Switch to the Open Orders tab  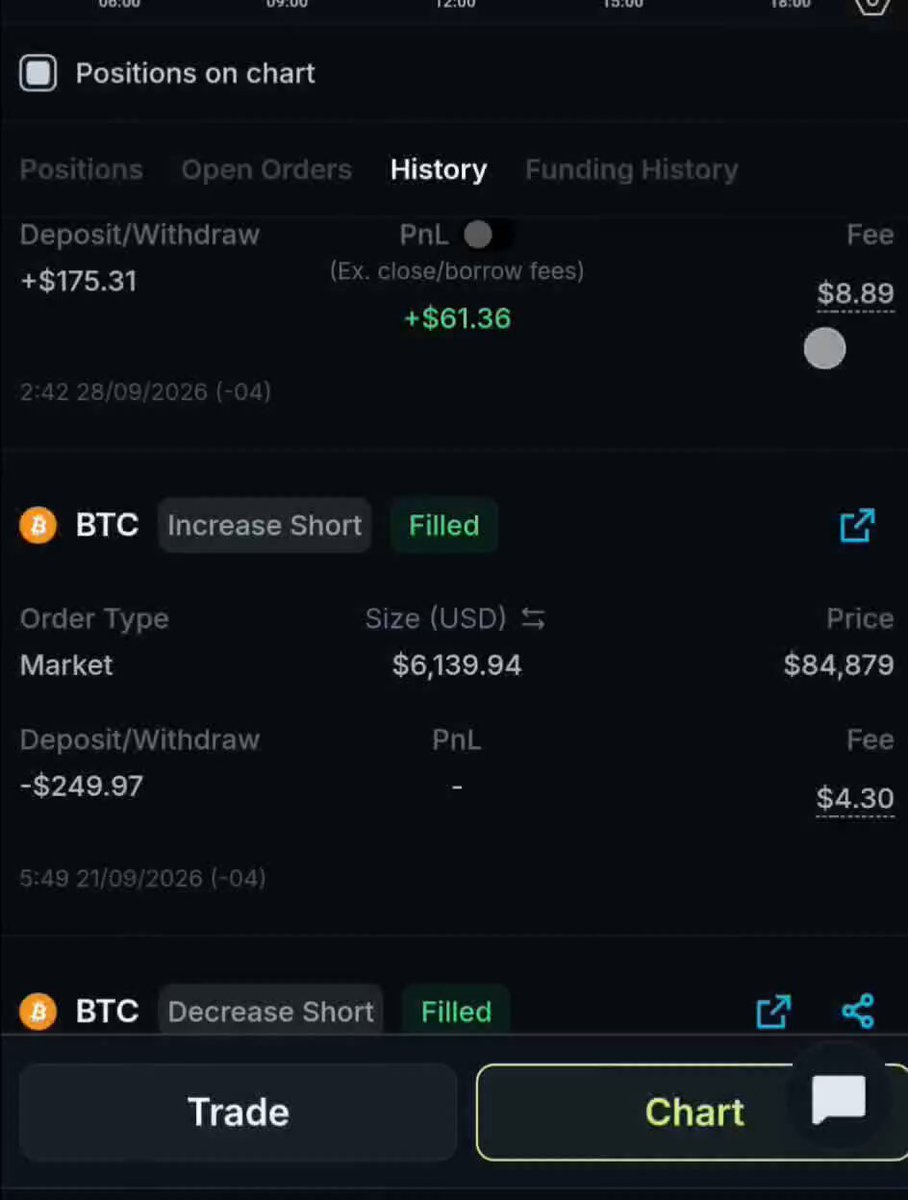pos(266,169)
